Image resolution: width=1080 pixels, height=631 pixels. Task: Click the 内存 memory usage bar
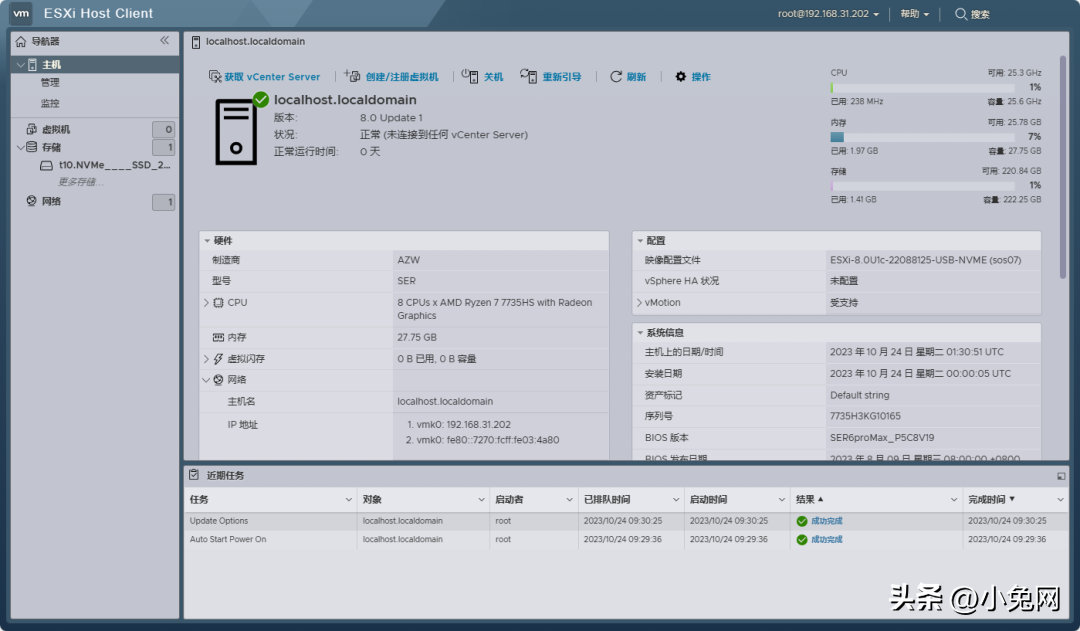922,137
